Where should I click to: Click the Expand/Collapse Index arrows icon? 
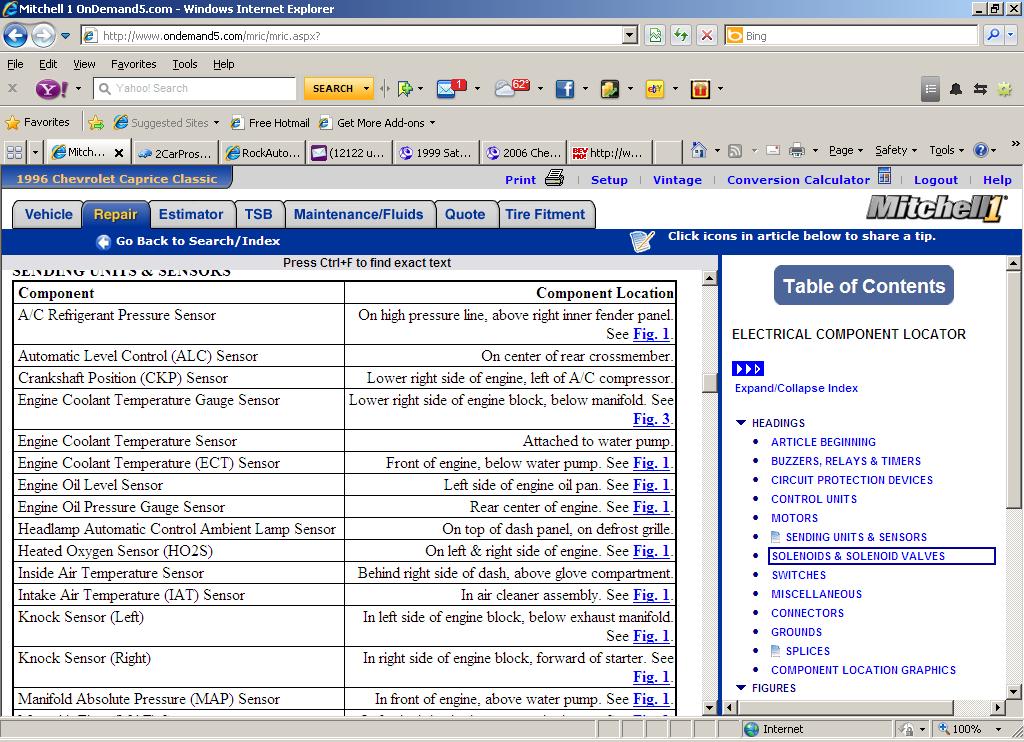pyautogui.click(x=747, y=369)
